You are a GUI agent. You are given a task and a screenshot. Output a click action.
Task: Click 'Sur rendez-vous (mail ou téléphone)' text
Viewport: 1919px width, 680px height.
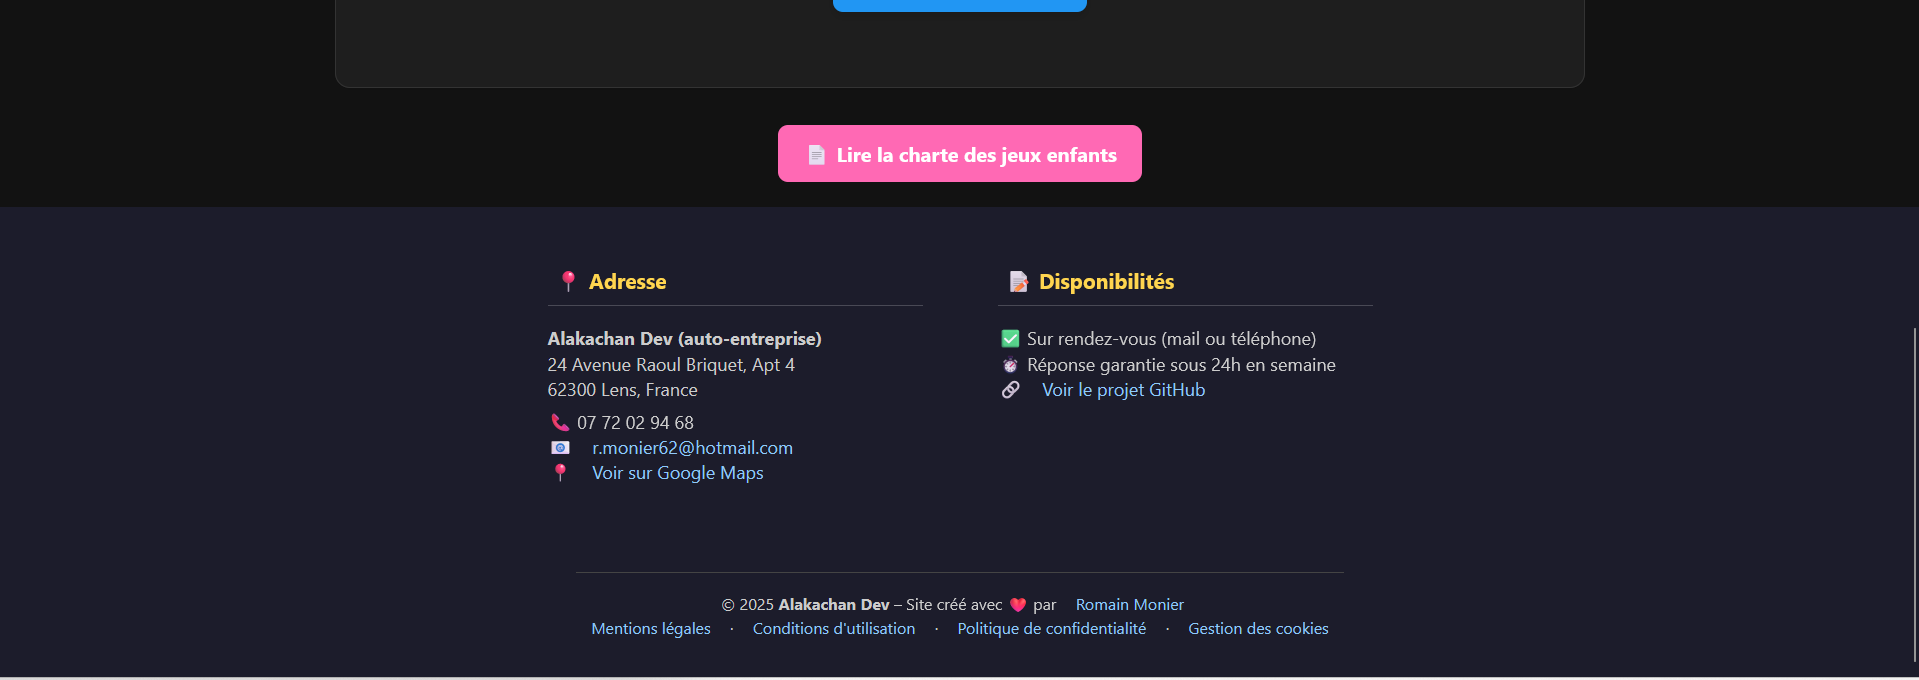click(1171, 339)
